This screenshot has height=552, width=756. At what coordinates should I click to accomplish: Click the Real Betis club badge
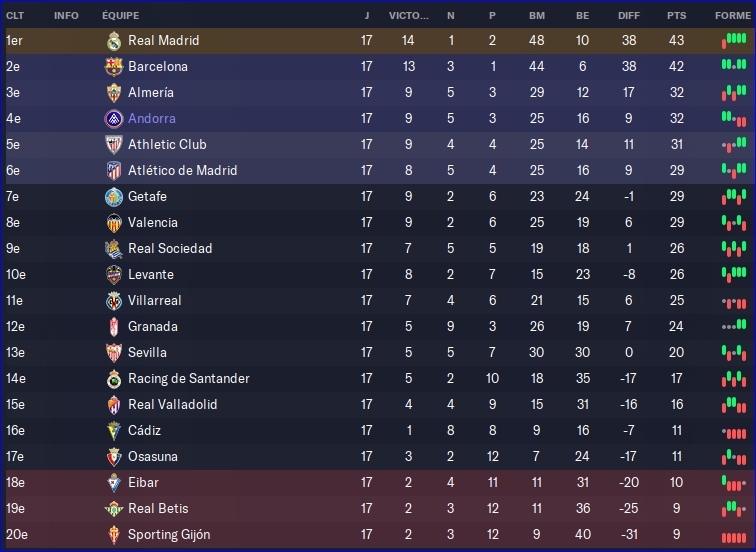[x=113, y=509]
